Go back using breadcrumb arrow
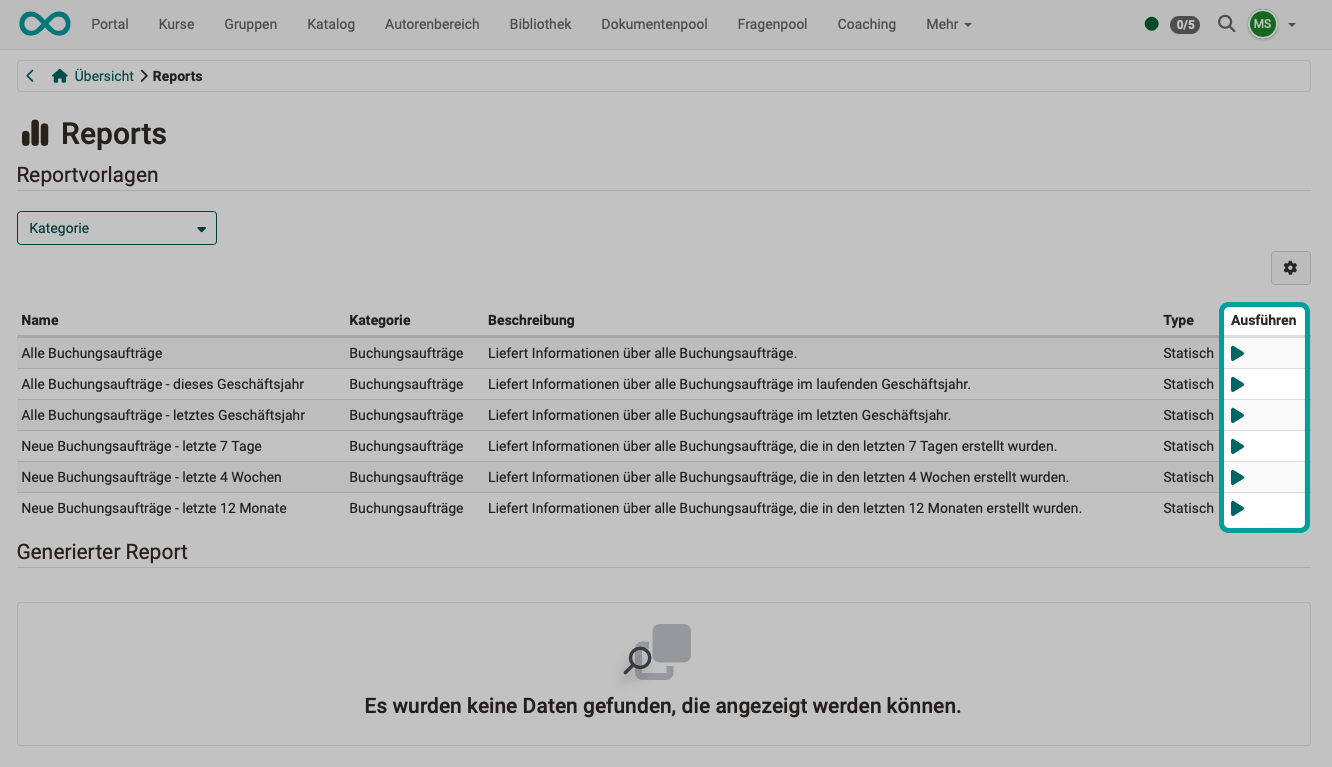 [29, 74]
